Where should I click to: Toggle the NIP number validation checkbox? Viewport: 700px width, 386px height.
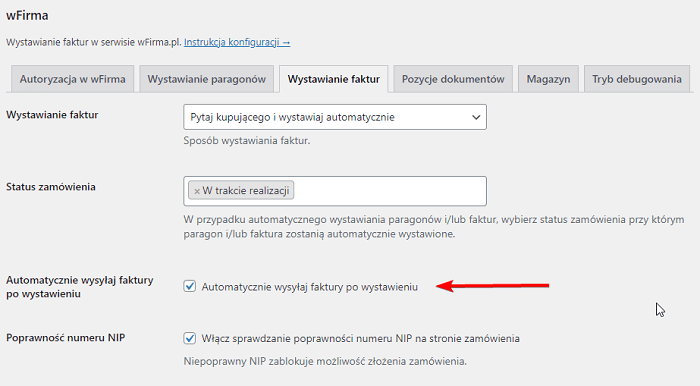tap(190, 338)
